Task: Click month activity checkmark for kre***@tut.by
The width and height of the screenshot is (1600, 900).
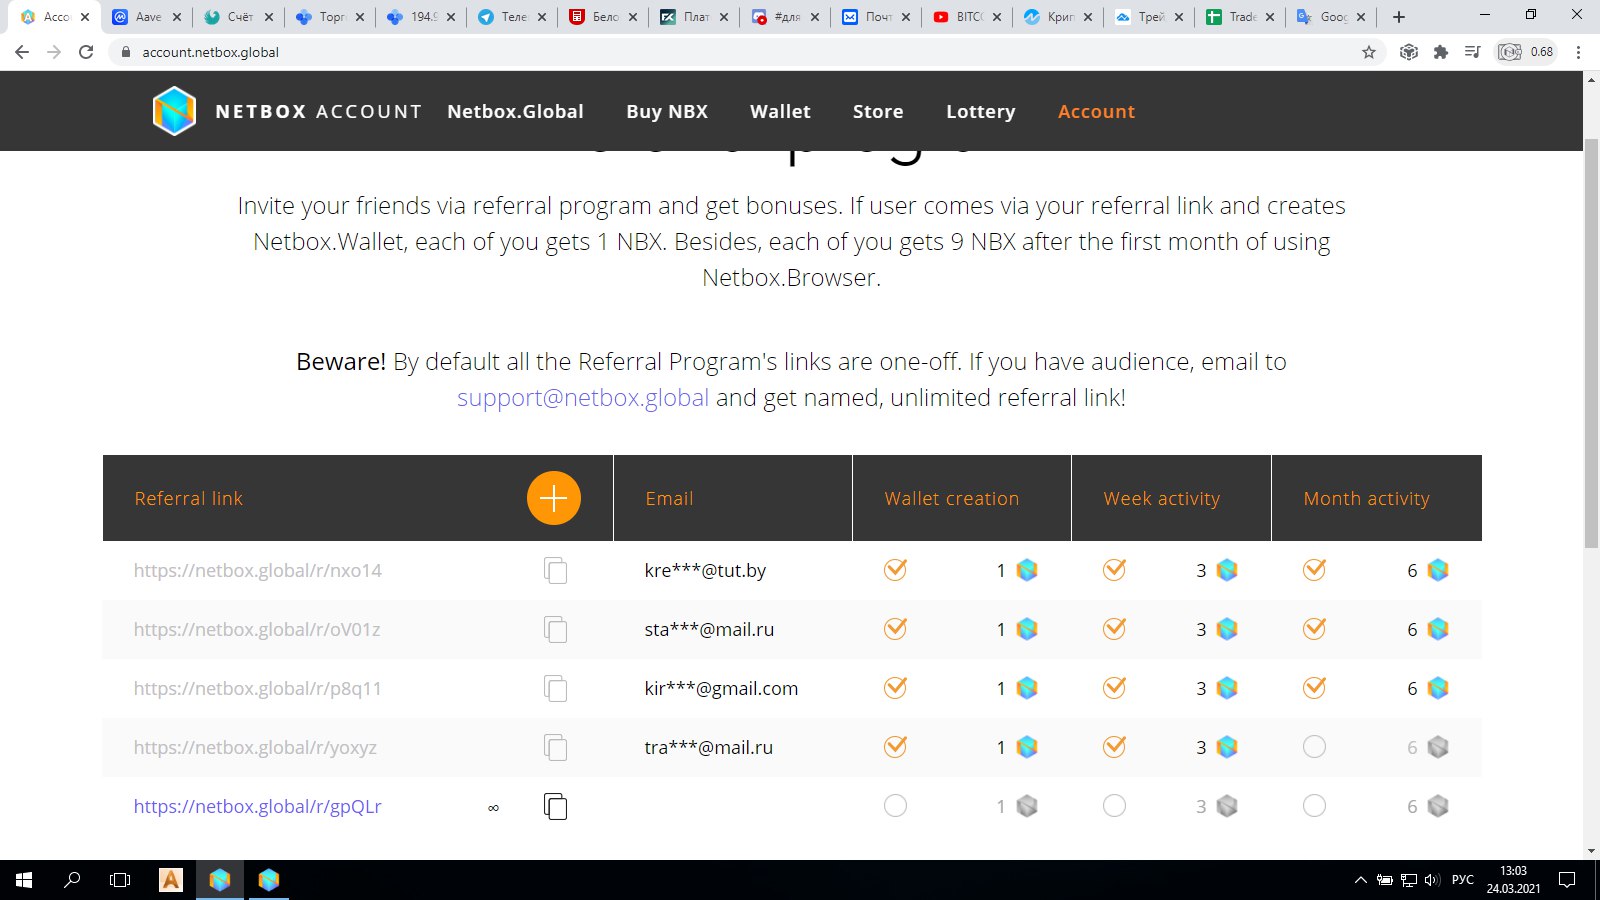Action: tap(1314, 569)
